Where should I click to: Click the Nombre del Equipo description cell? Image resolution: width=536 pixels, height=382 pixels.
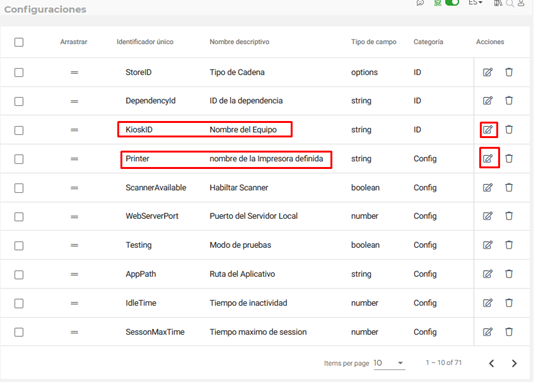tap(243, 130)
